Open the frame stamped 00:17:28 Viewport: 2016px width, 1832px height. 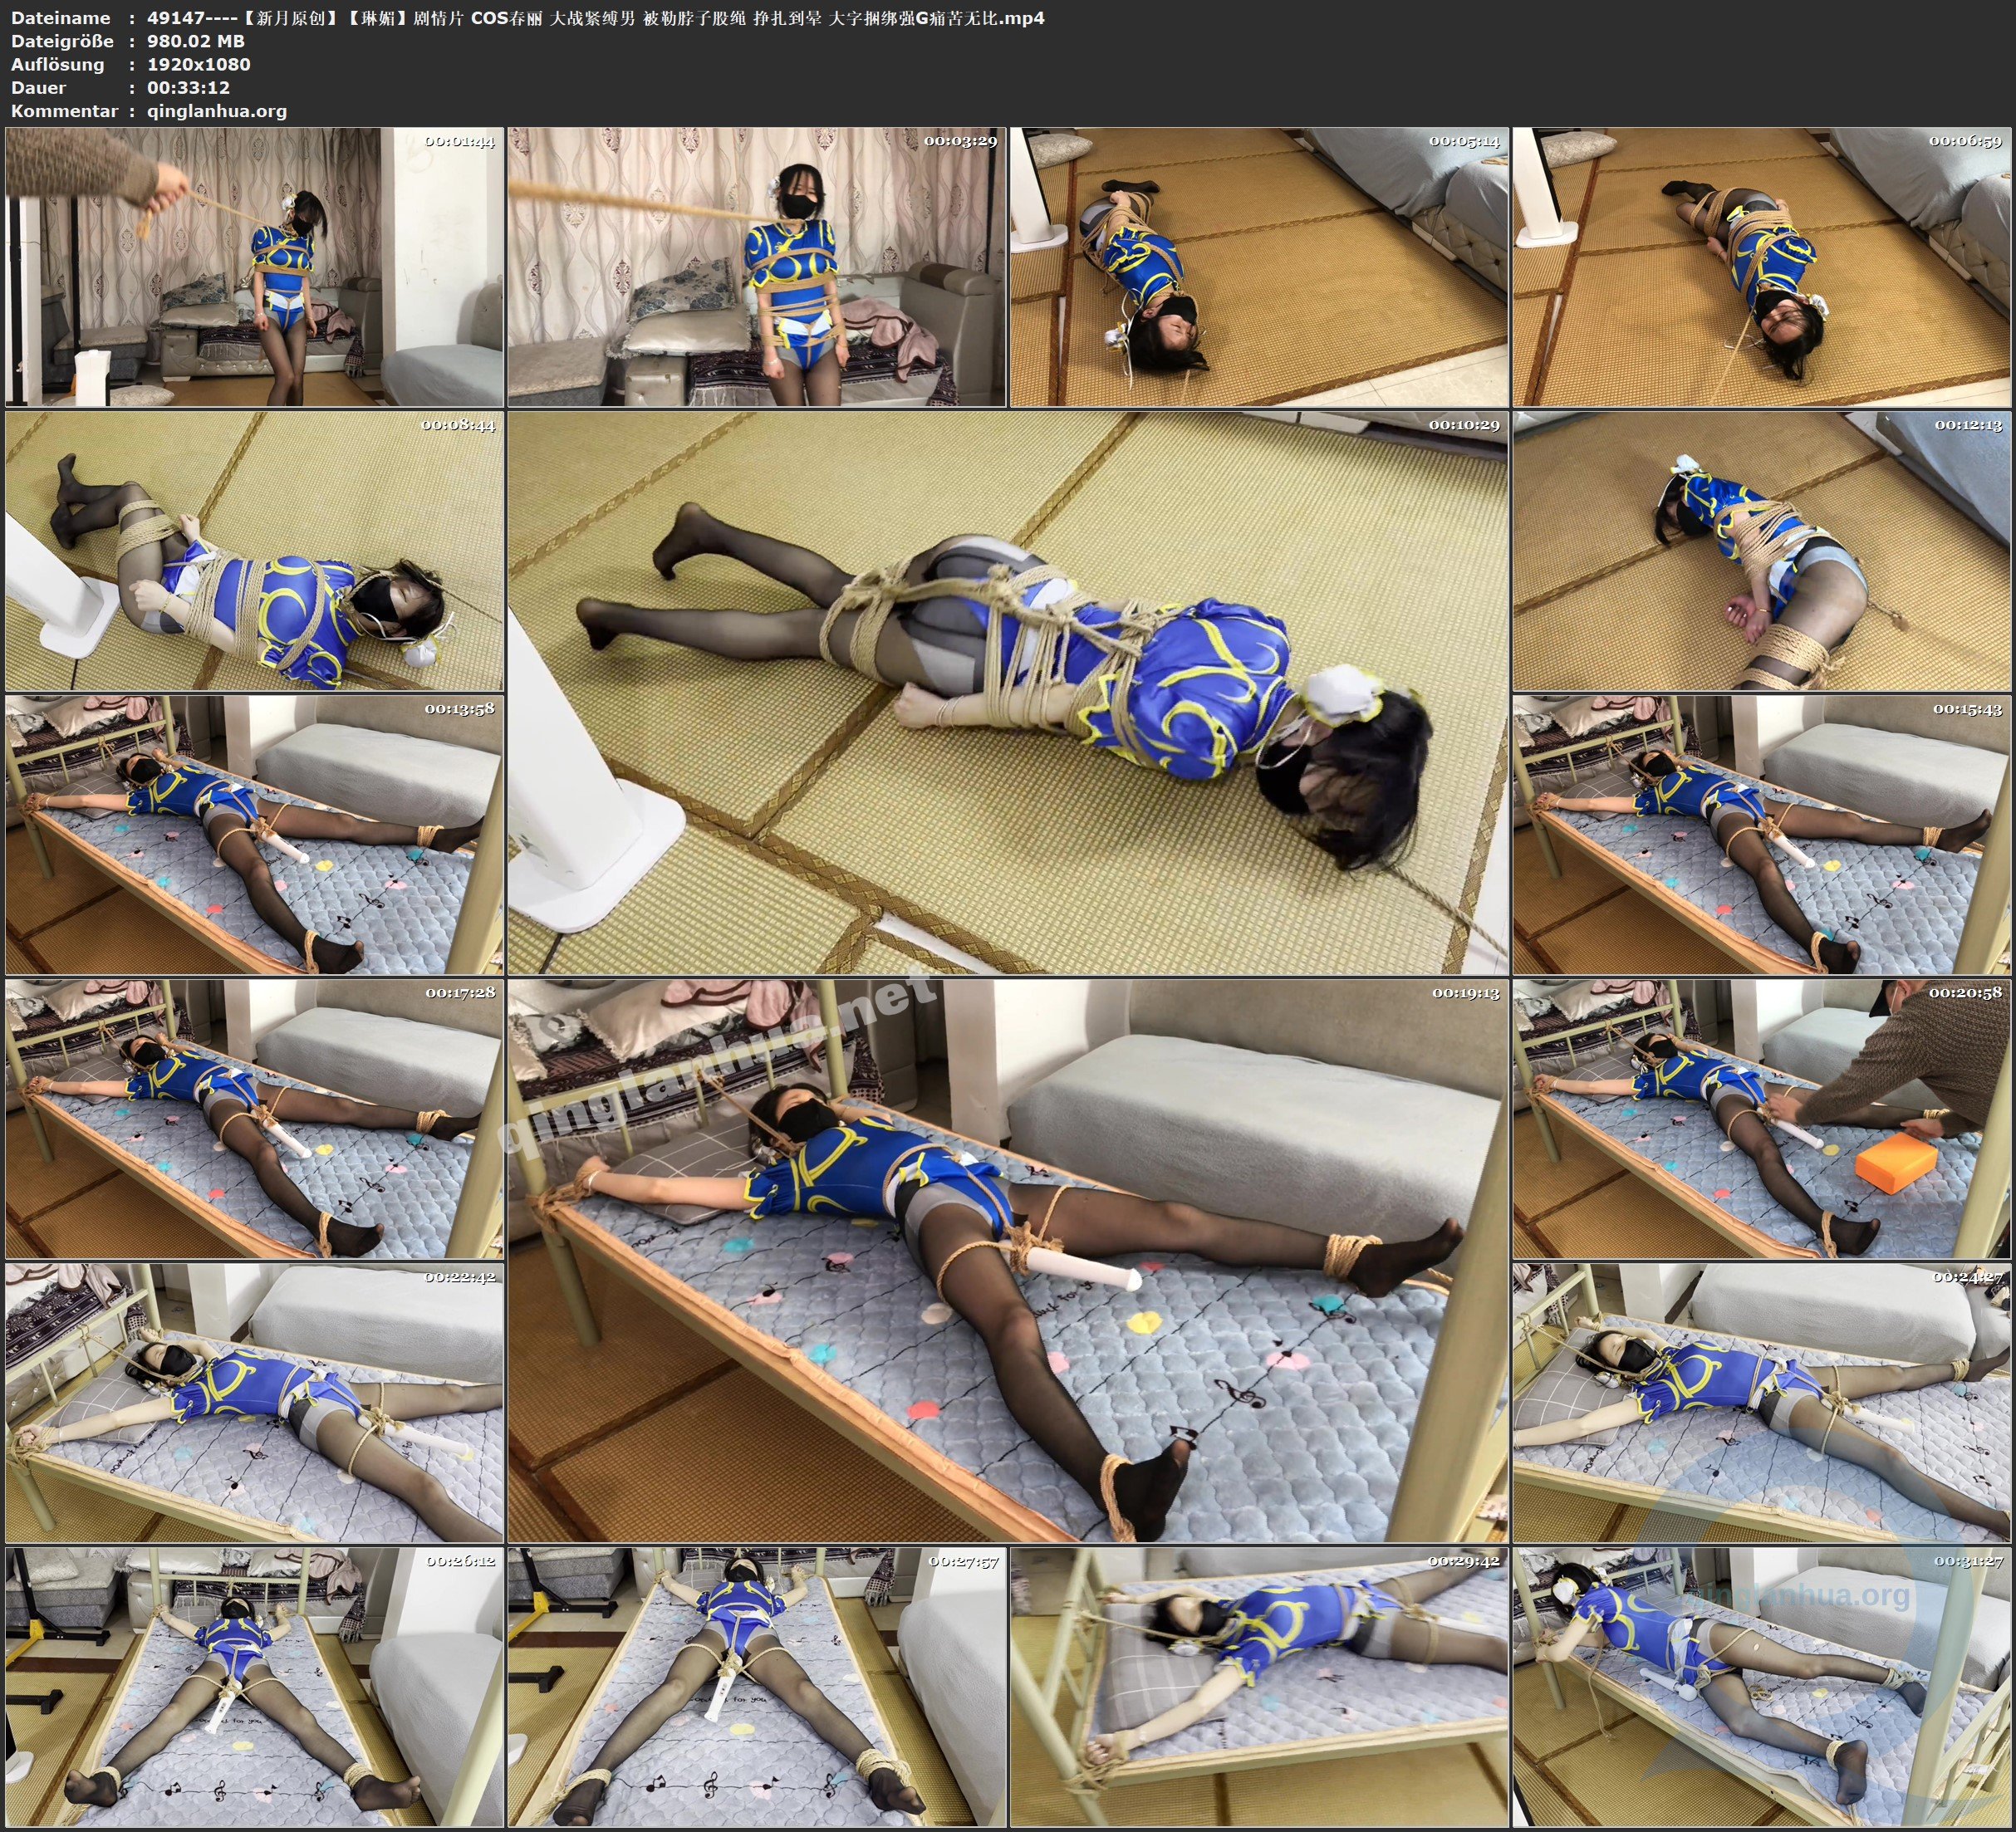tap(254, 1119)
